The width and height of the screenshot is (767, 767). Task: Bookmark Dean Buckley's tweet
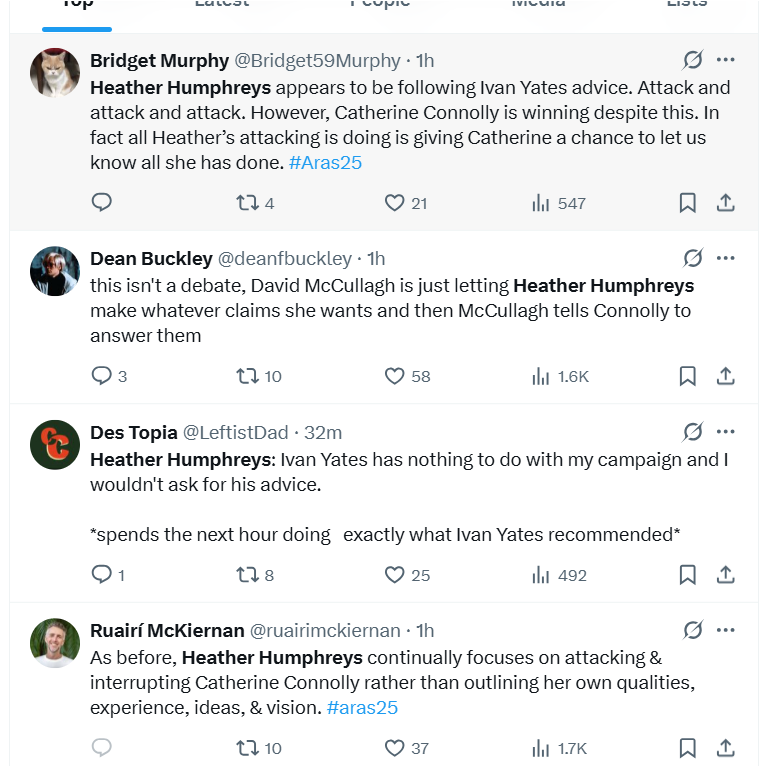688,376
